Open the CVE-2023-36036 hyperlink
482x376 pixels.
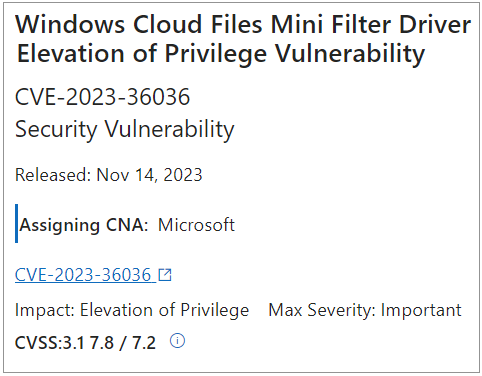(x=83, y=275)
